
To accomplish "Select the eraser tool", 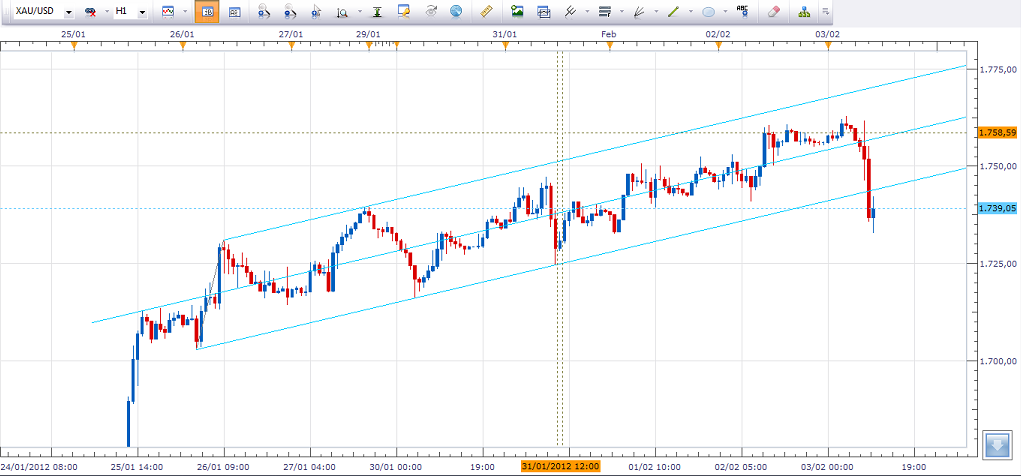I will click(x=773, y=12).
